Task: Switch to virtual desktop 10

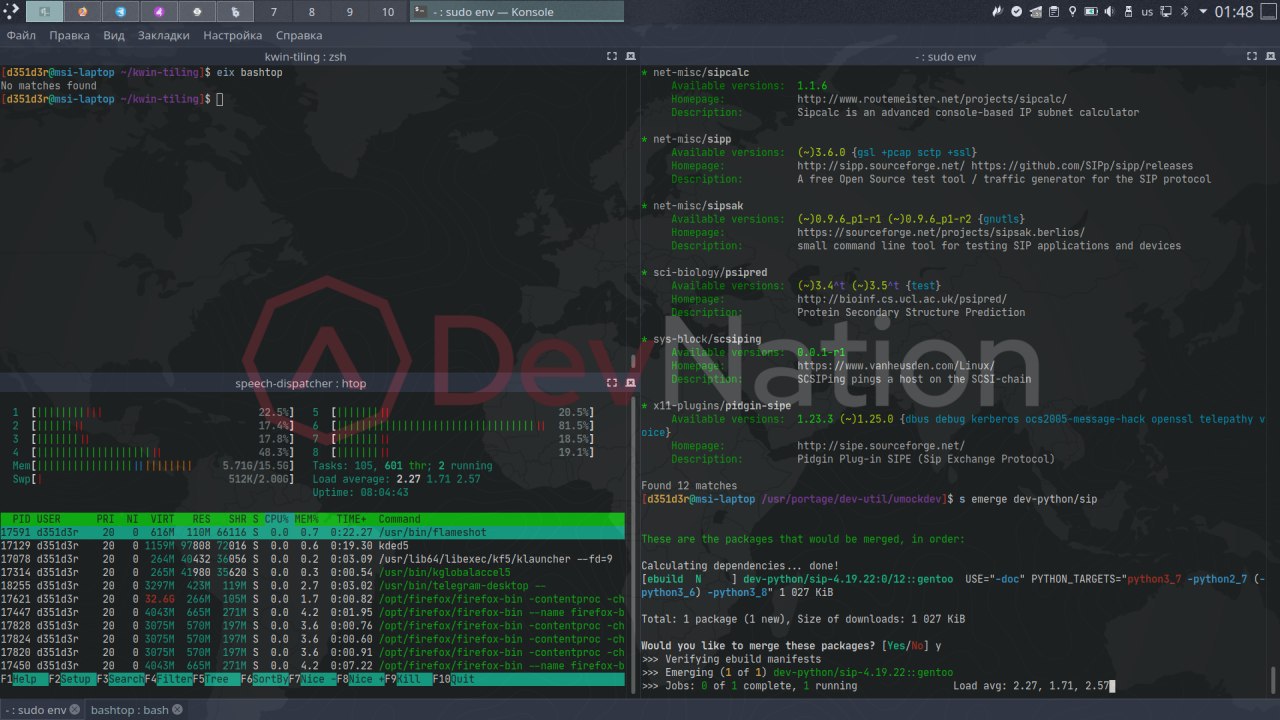Action: click(x=388, y=11)
